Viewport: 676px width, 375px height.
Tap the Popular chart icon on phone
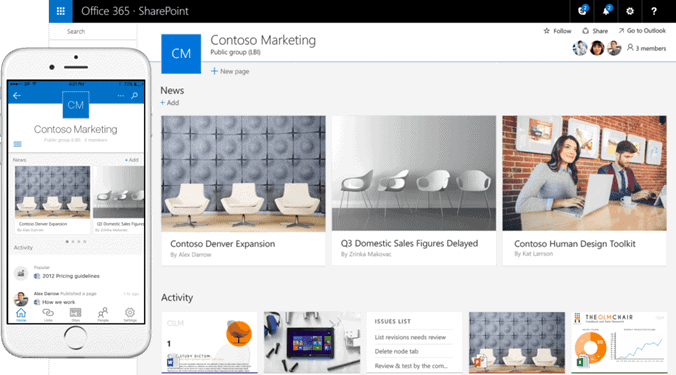21,273
